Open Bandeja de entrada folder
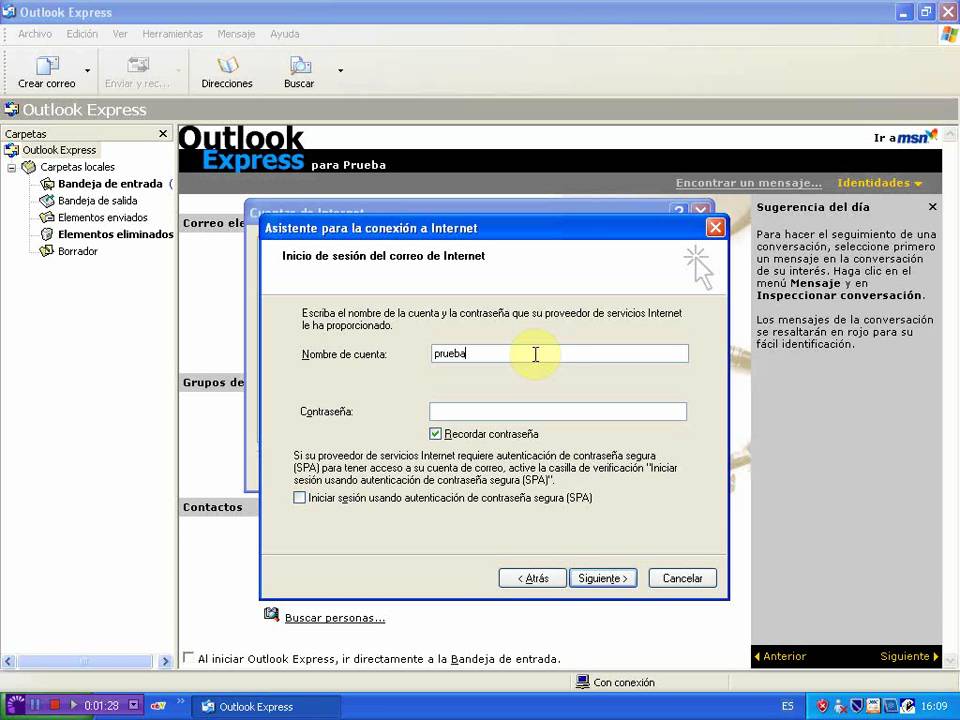This screenshot has width=960, height=720. (110, 184)
